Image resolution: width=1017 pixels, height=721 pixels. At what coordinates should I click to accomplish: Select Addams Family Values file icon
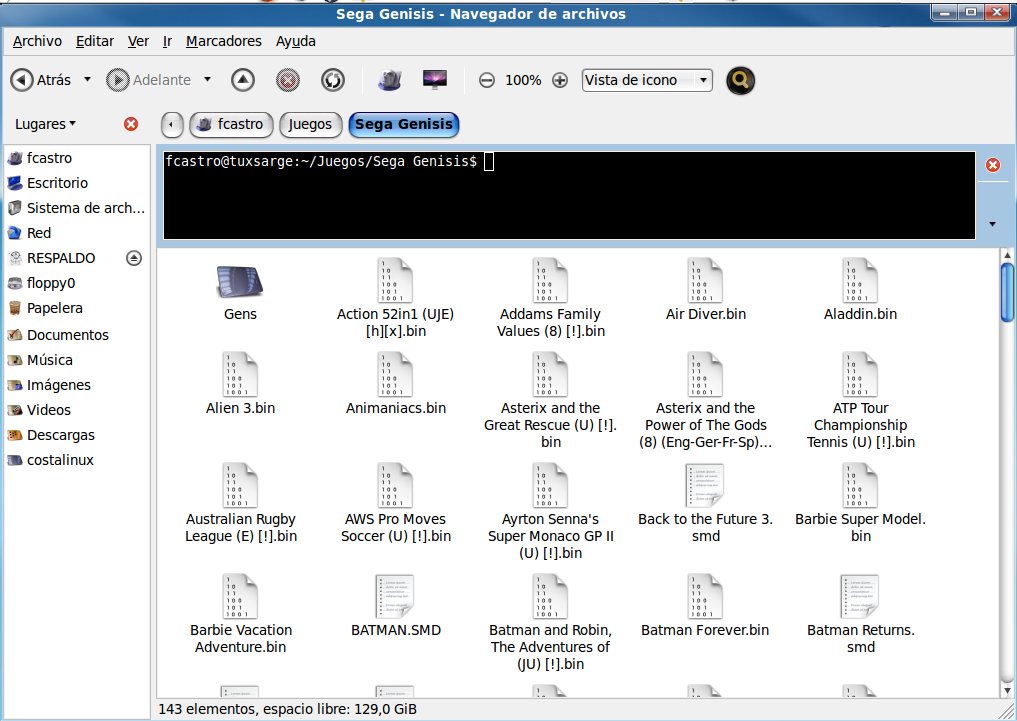tap(550, 281)
